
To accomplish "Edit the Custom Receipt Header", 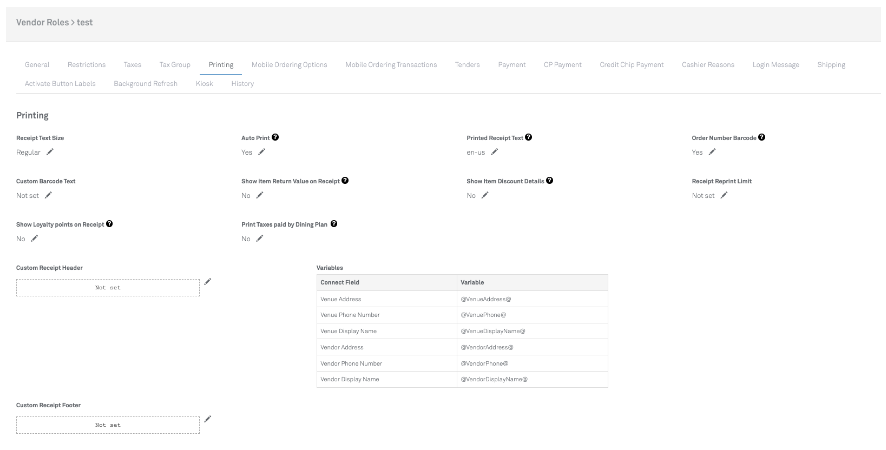I will 208,282.
